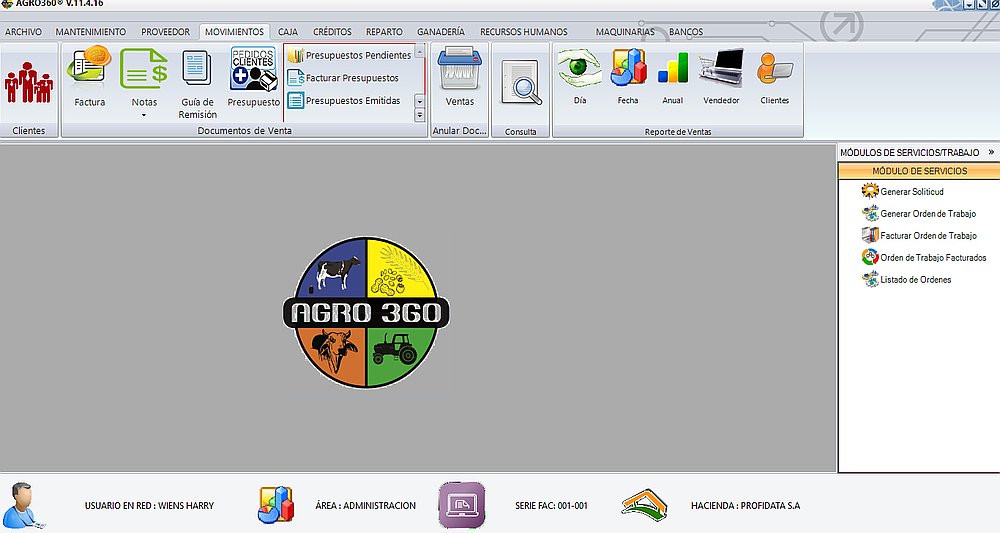The height and width of the screenshot is (533, 1000).
Task: Click HACIENDA : PROFIDATA S.A text
Action: (x=746, y=506)
